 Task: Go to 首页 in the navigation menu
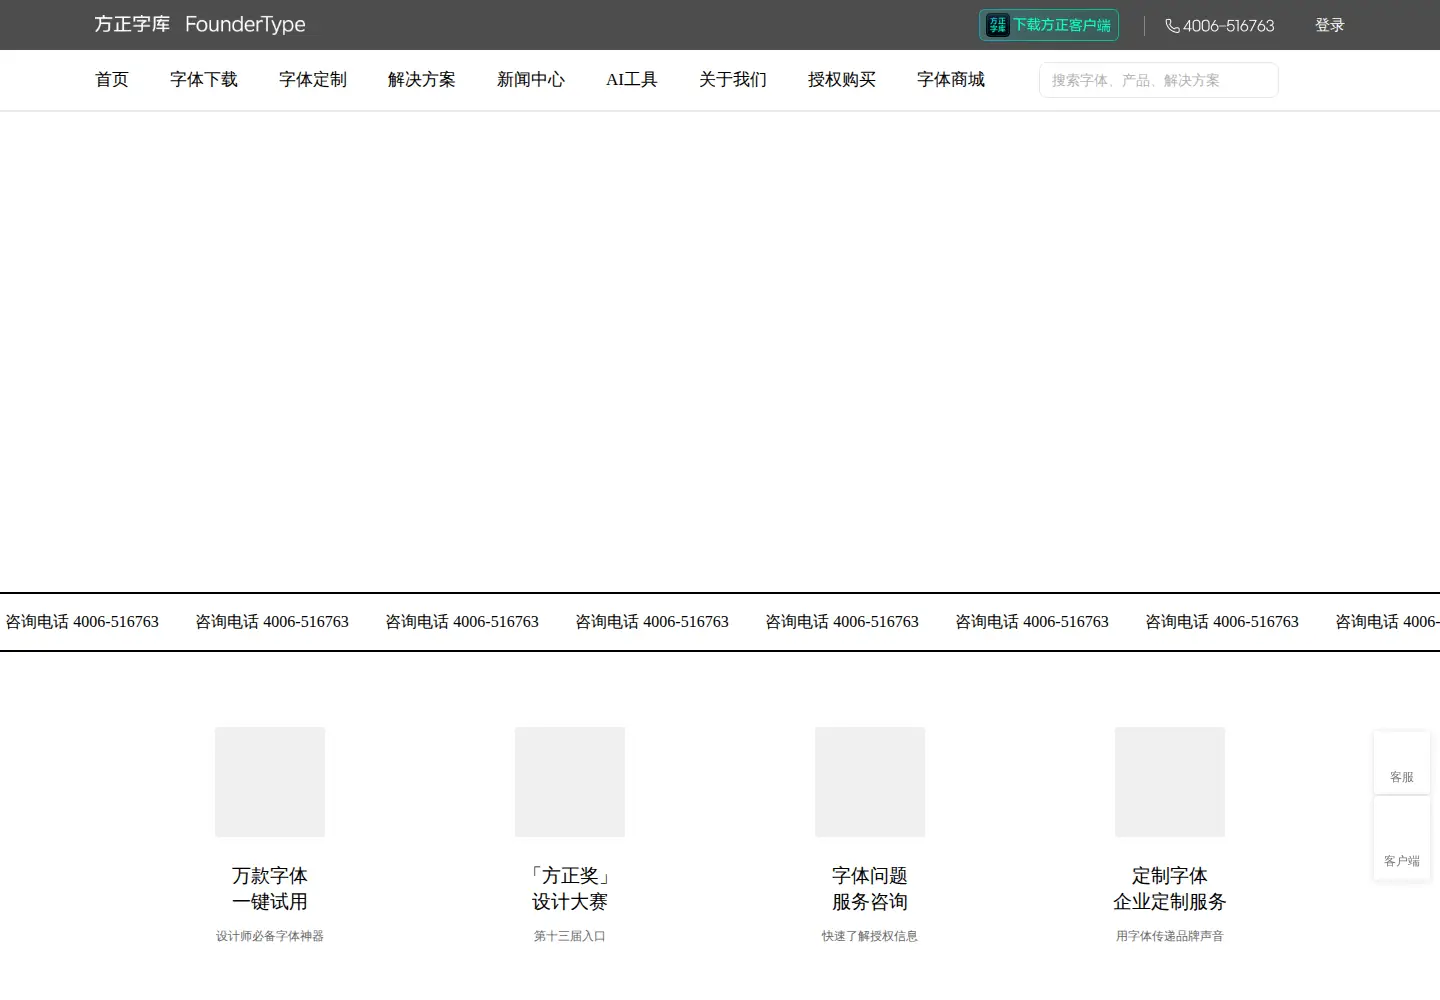[112, 80]
